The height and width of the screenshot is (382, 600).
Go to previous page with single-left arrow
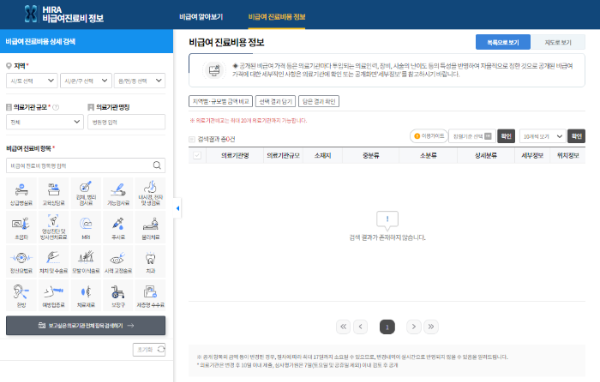click(360, 326)
